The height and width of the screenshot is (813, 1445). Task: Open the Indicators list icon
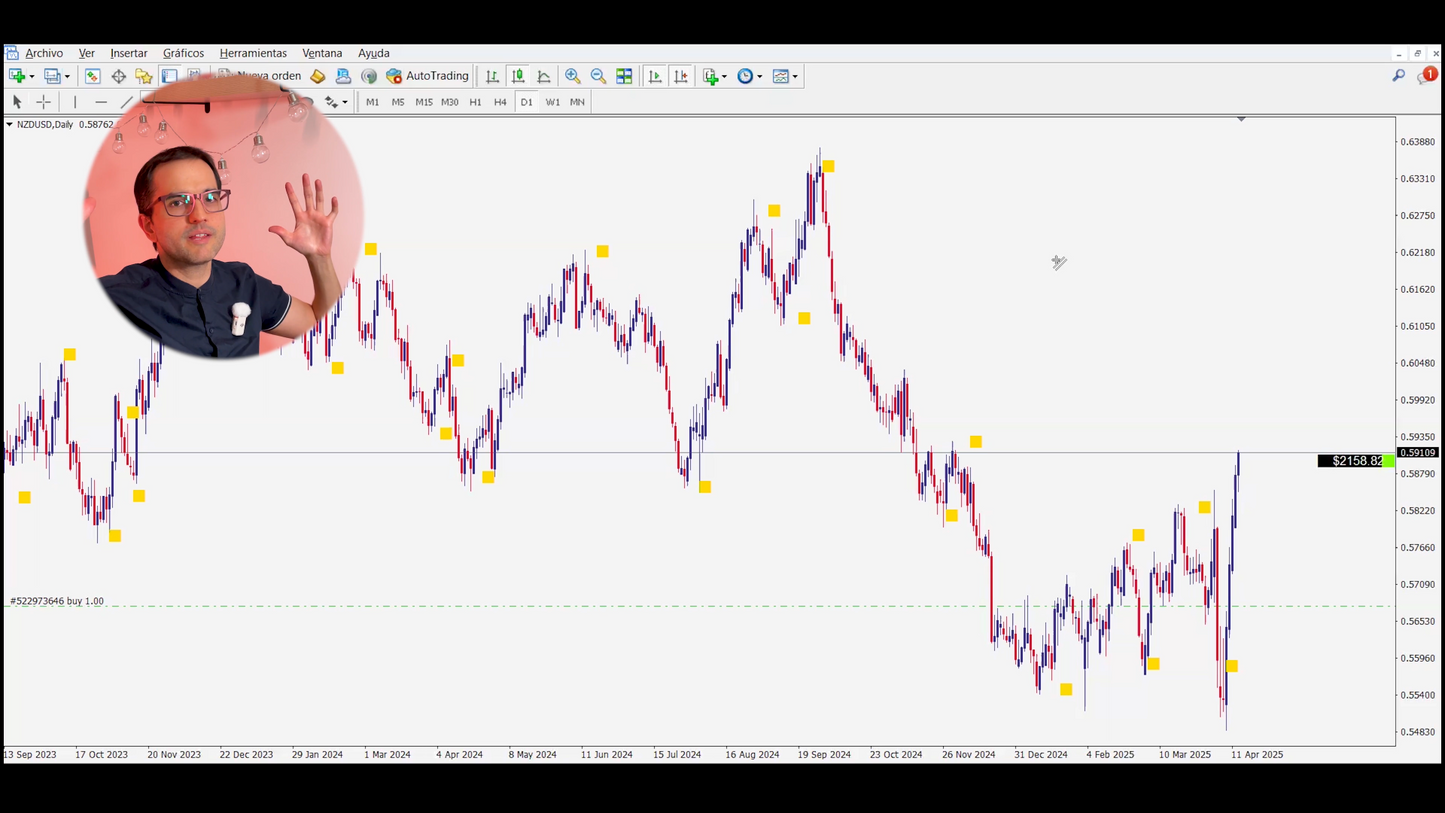pyautogui.click(x=710, y=76)
